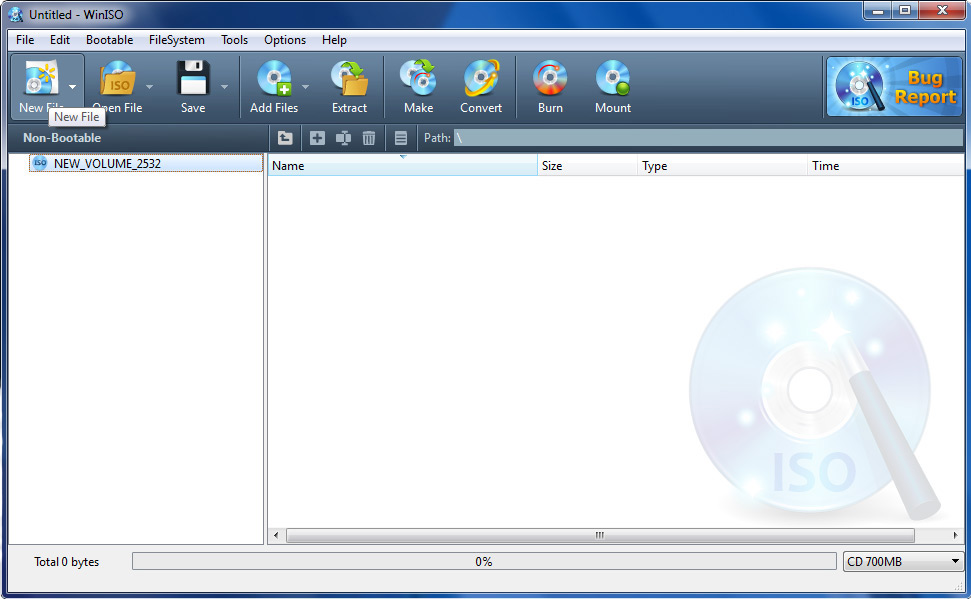This screenshot has height=599, width=971.
Task: Open the Options menu
Action: [x=285, y=40]
